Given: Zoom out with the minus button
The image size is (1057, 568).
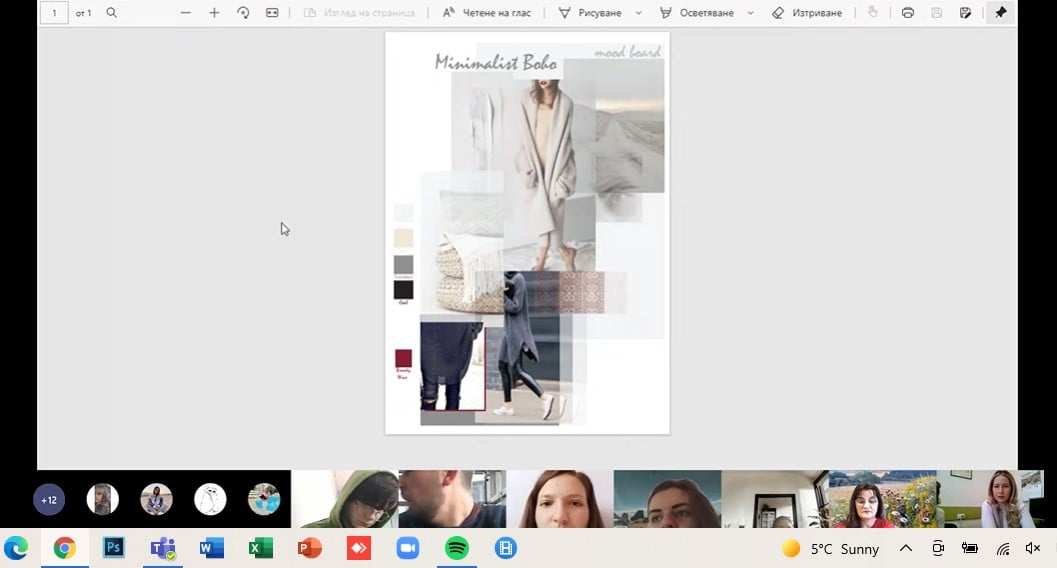Looking at the screenshot, I should 186,13.
